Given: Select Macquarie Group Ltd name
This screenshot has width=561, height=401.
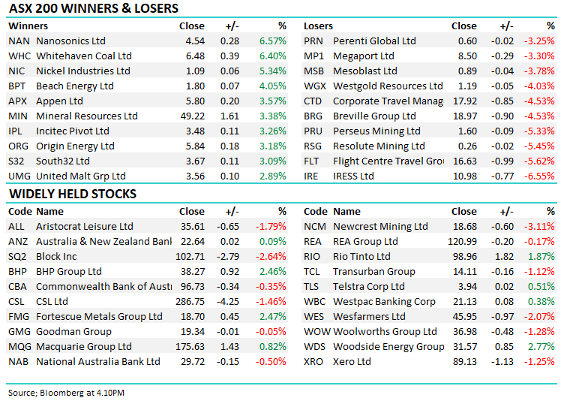Looking at the screenshot, I should (x=84, y=347).
